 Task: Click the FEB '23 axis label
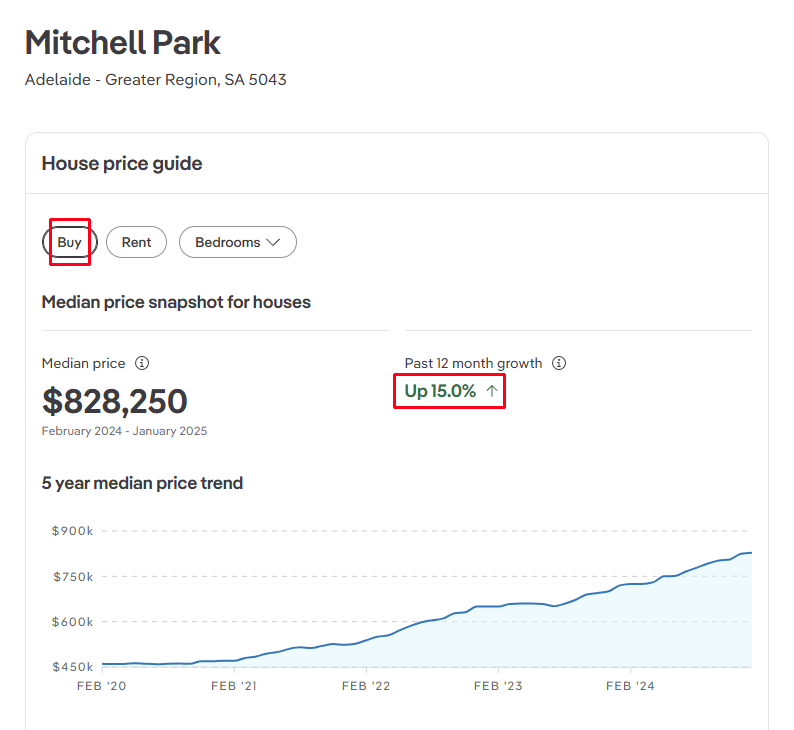pos(498,686)
